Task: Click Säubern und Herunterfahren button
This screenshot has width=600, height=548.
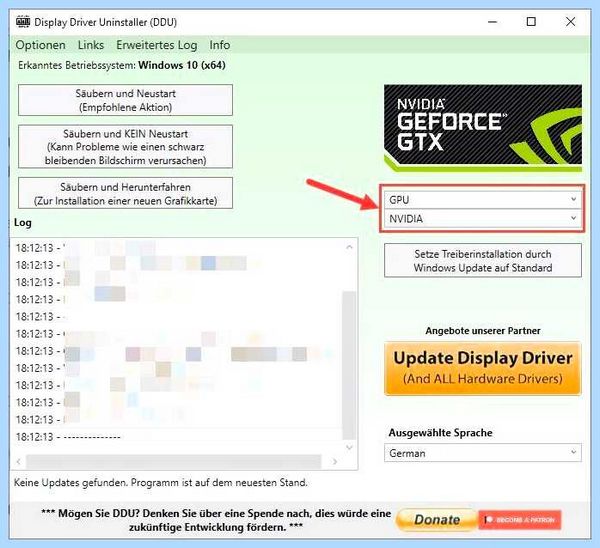Action: (x=125, y=194)
